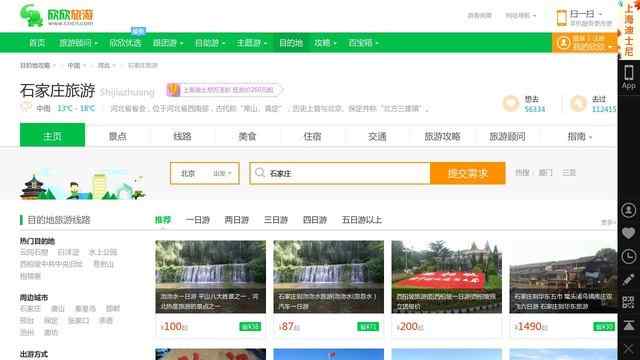640x360 pixels.
Task: Close the black sidebar with X icon
Action: click(x=629, y=349)
